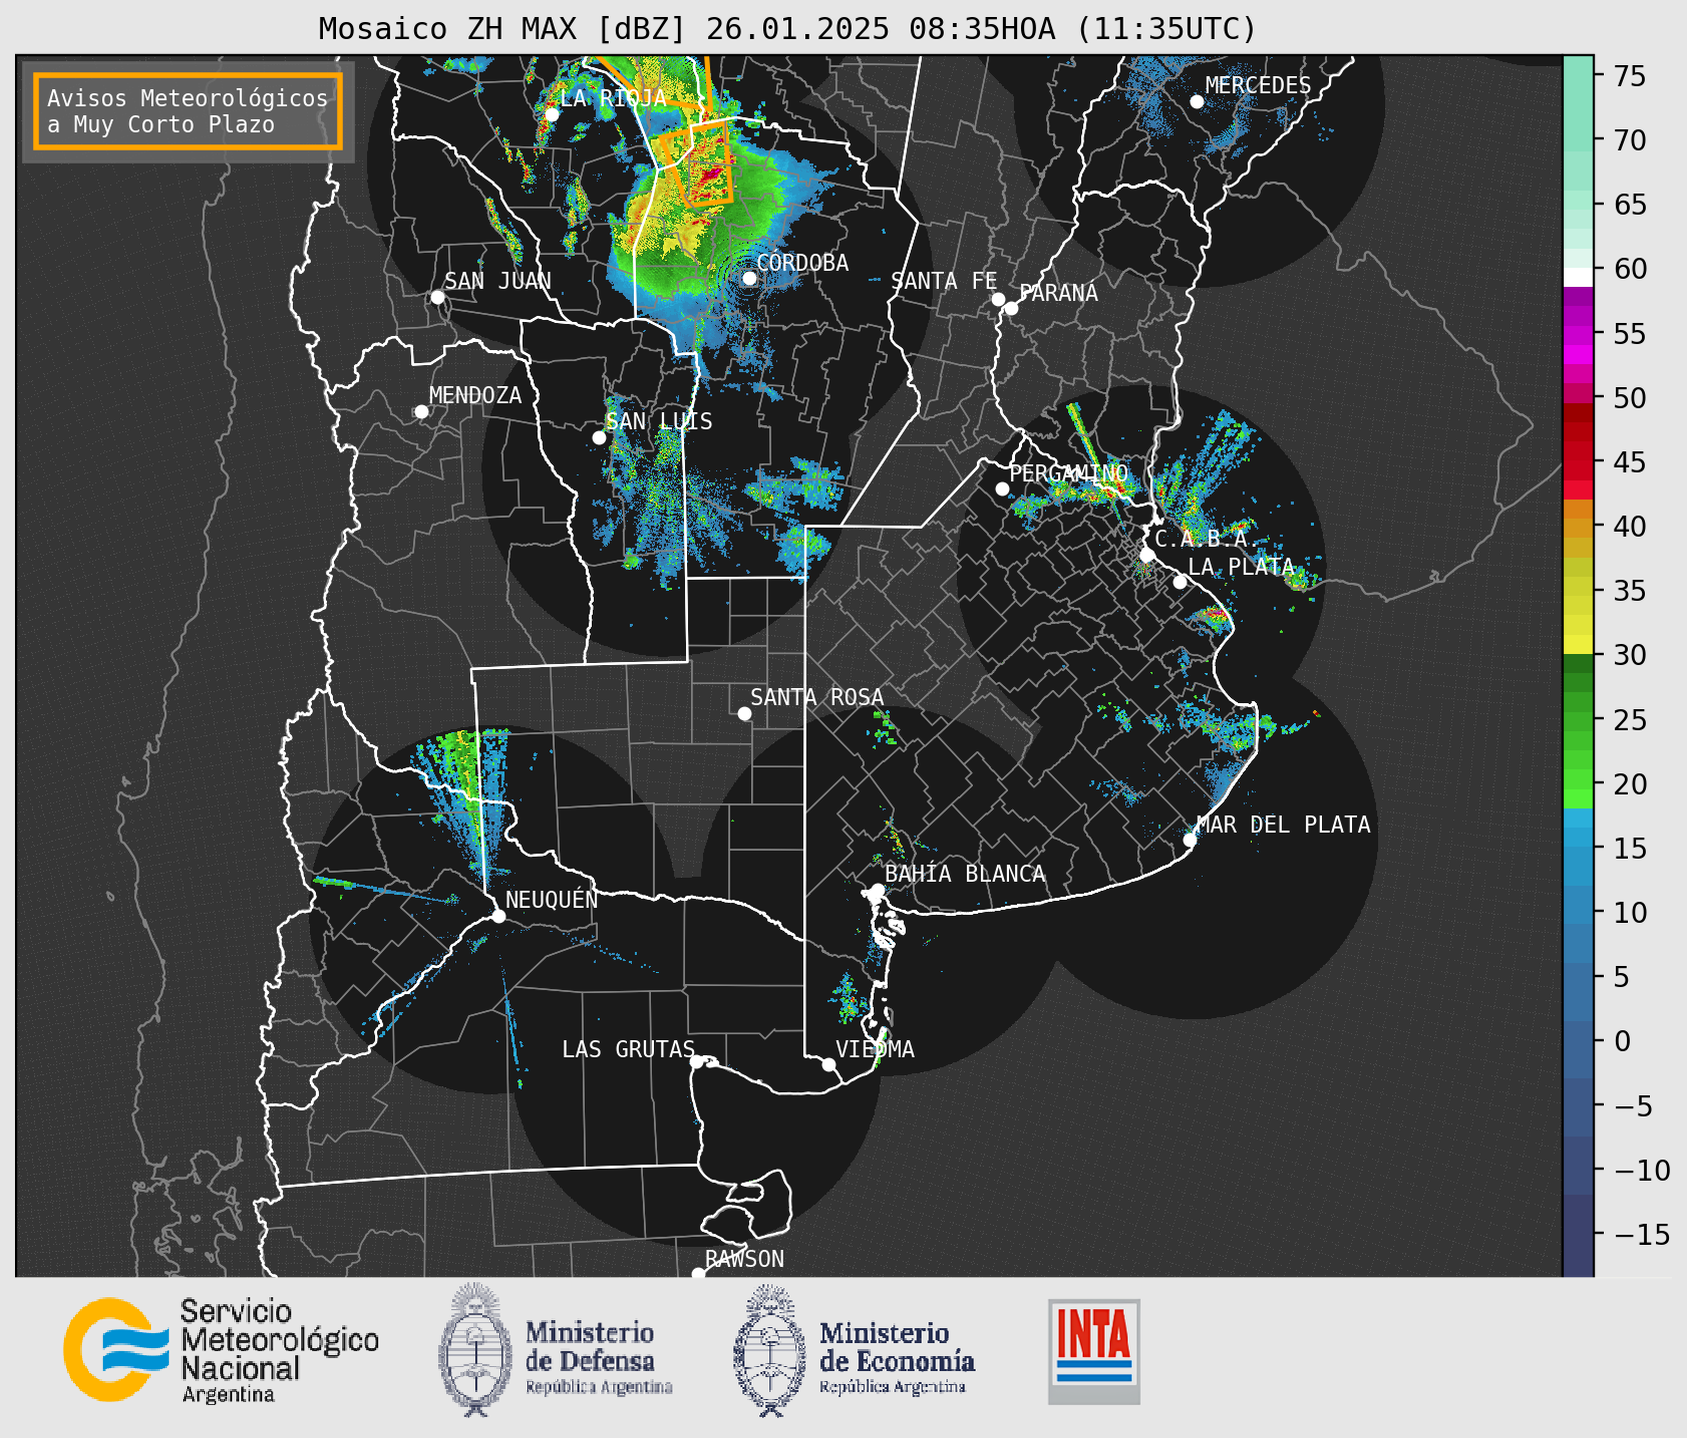Click the Servicio Meteorológico Nacional logo
Screen dimensions: 1687x1438
pos(221,1351)
